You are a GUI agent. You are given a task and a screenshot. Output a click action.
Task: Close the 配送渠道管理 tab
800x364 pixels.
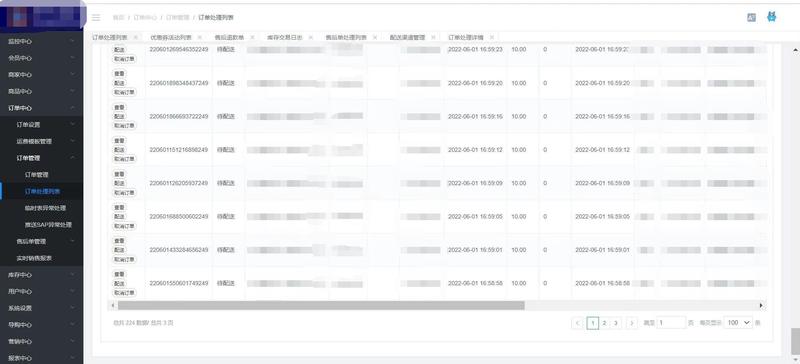(433, 37)
